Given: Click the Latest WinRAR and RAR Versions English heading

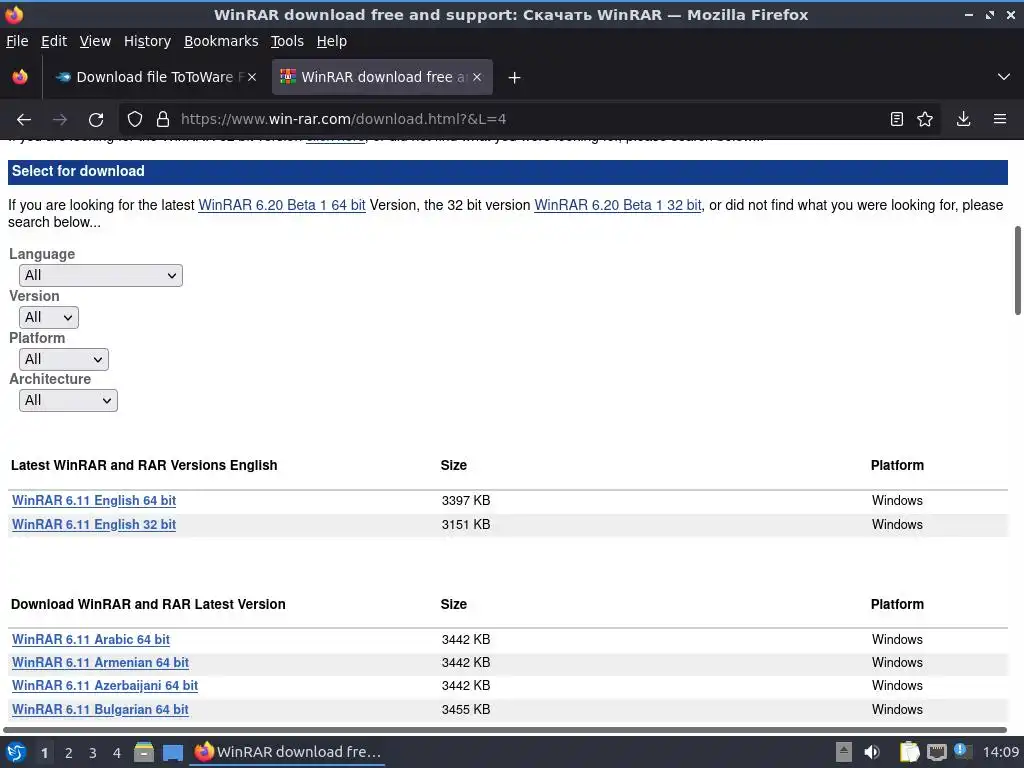Looking at the screenshot, I should tap(144, 466).
